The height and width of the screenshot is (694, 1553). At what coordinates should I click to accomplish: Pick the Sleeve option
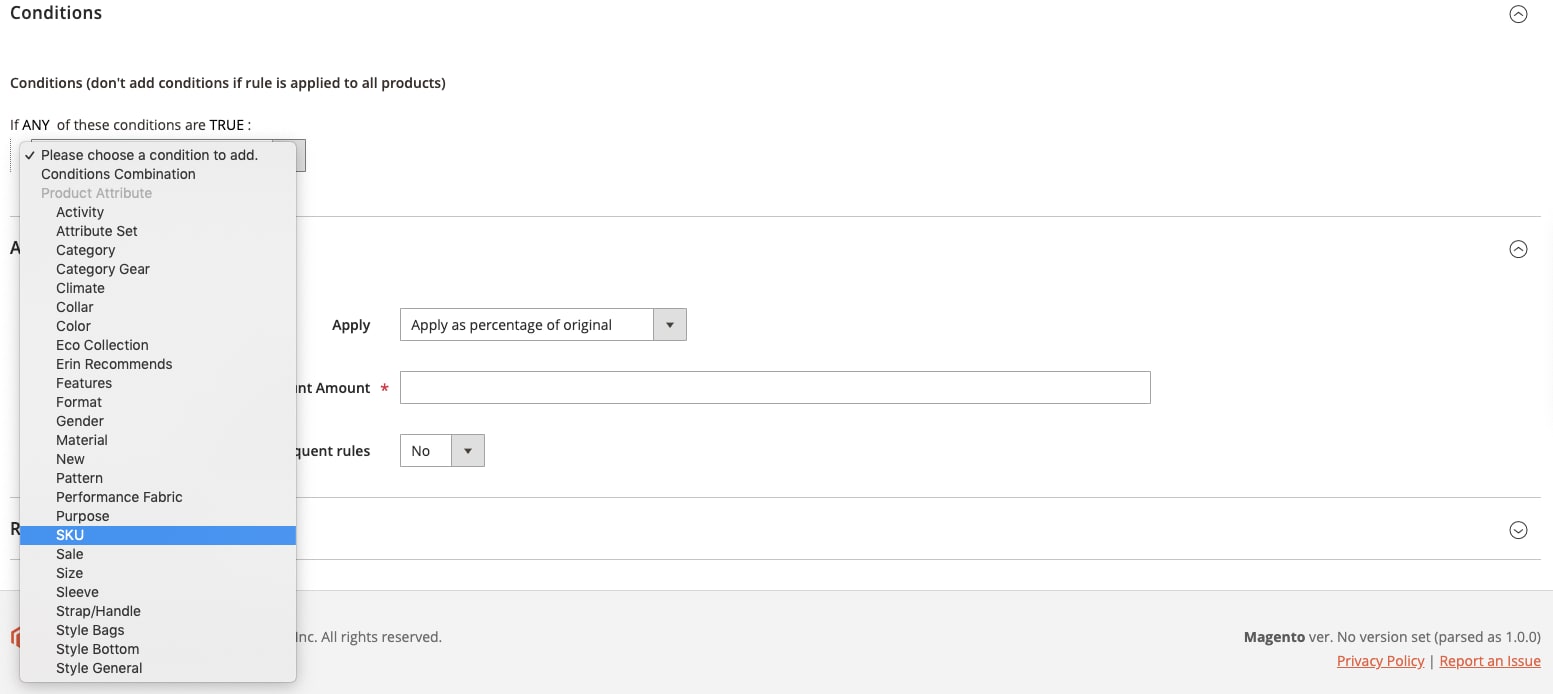[158, 592]
